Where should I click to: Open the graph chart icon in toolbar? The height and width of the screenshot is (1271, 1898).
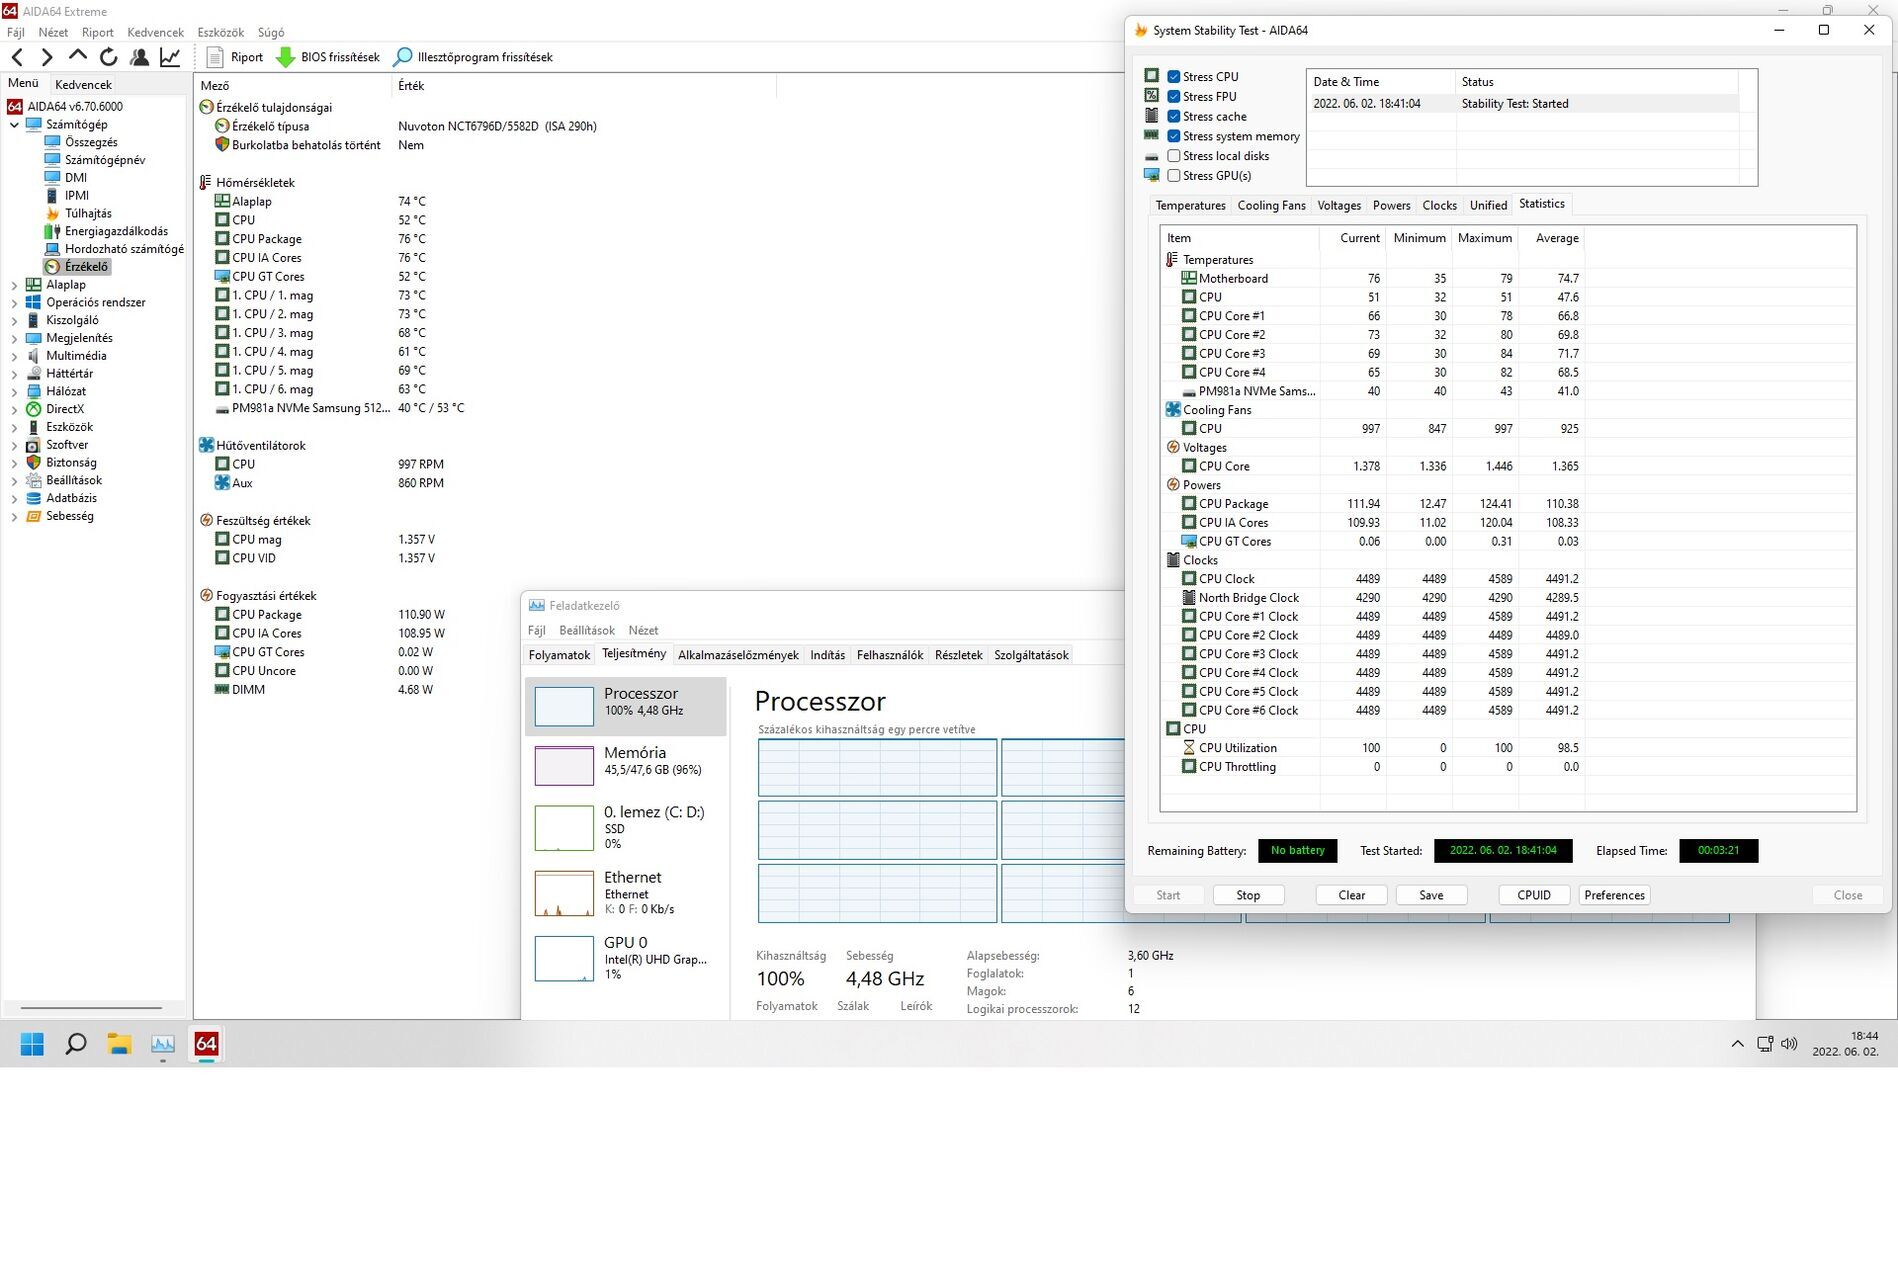tap(170, 57)
